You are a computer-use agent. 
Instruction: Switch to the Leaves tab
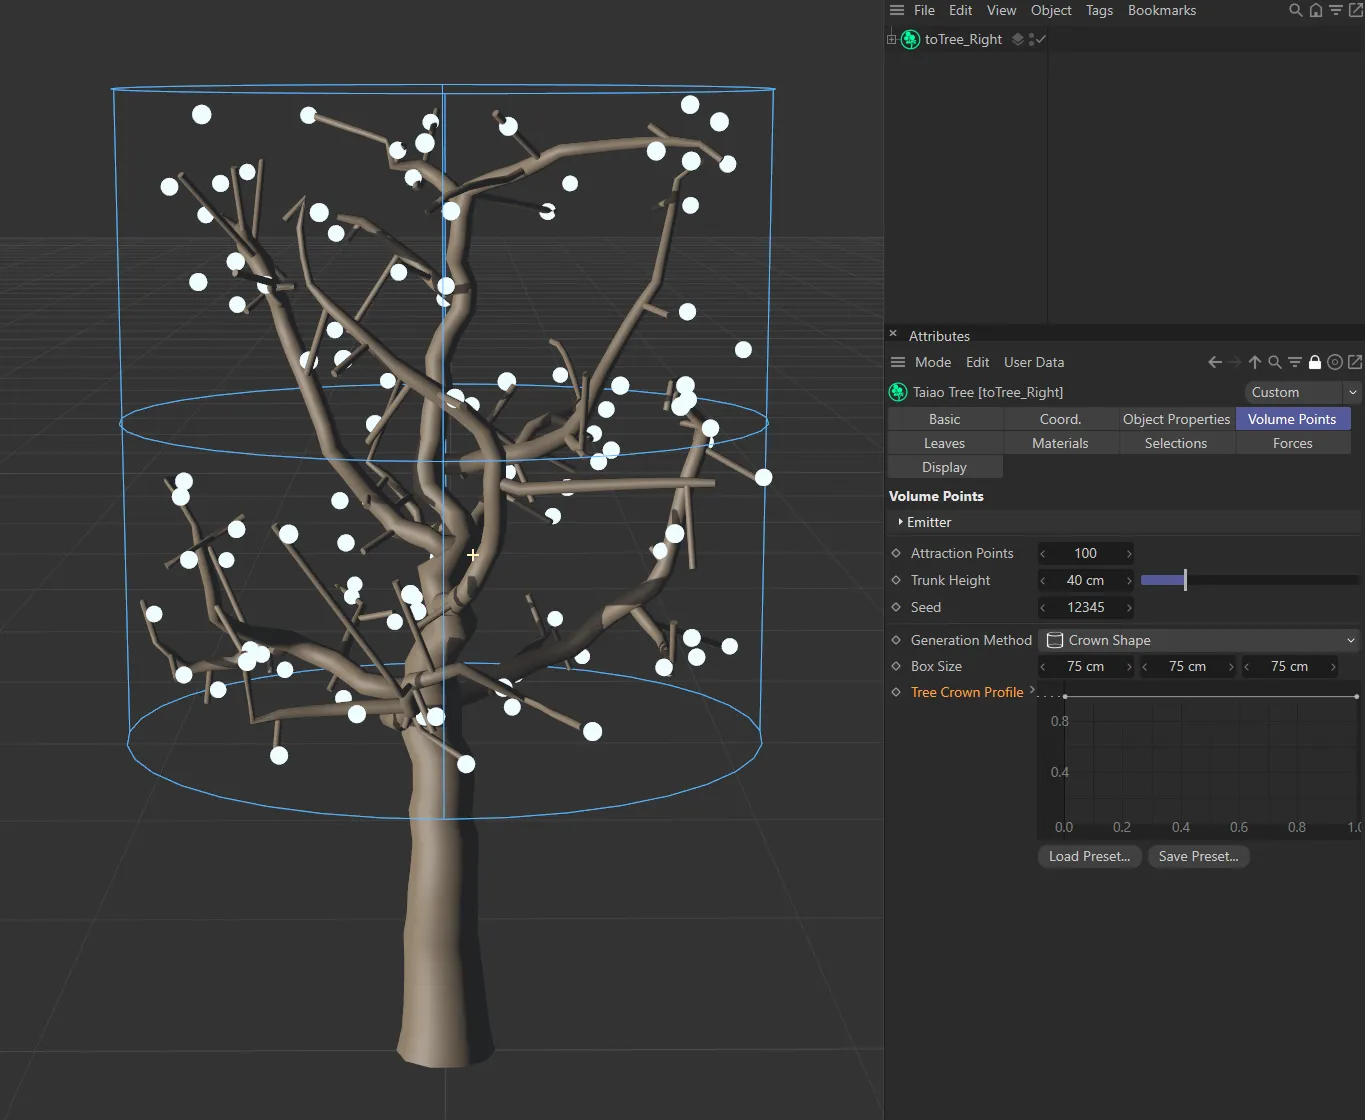(944, 444)
